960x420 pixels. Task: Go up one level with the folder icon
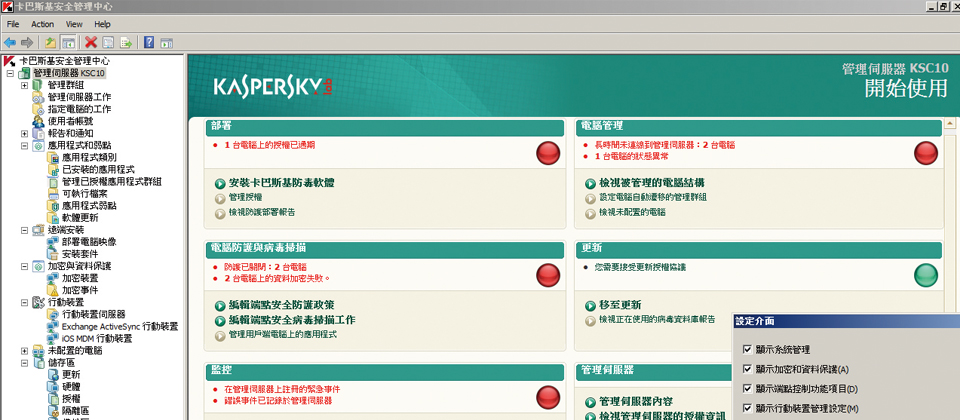tap(51, 42)
